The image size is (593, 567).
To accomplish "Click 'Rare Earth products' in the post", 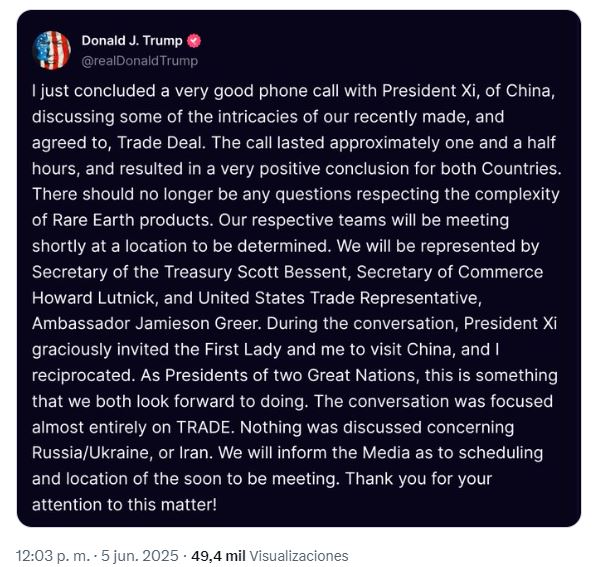I will point(132,221).
